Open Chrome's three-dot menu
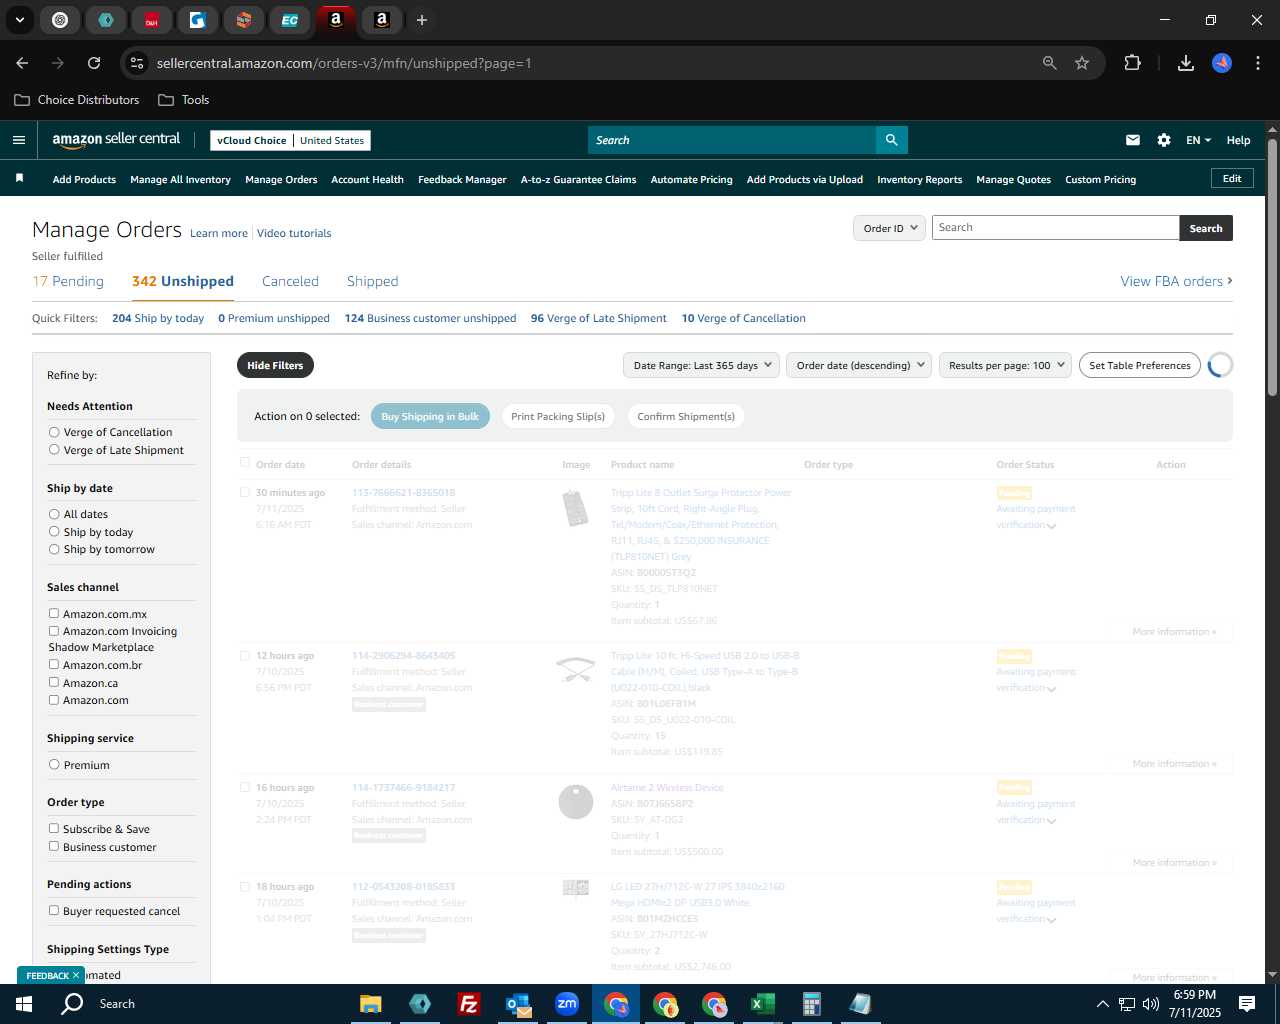The image size is (1280, 1024). click(x=1256, y=63)
